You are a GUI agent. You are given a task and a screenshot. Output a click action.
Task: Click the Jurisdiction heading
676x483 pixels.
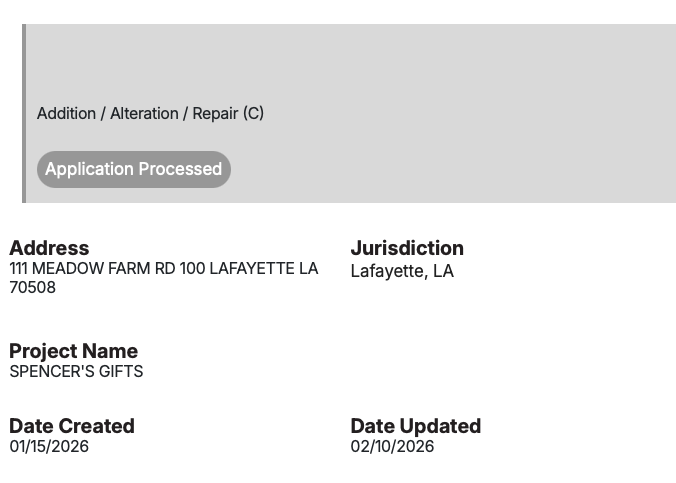tap(407, 248)
